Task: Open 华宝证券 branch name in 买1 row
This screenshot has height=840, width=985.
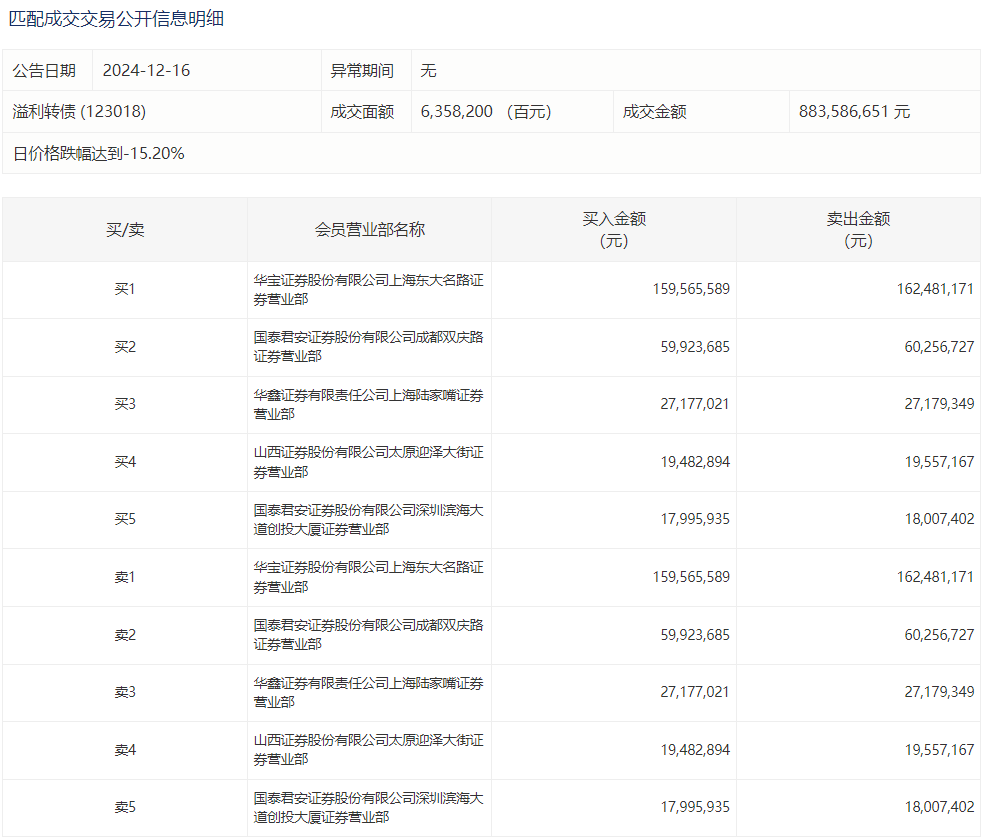Action: pyautogui.click(x=368, y=290)
